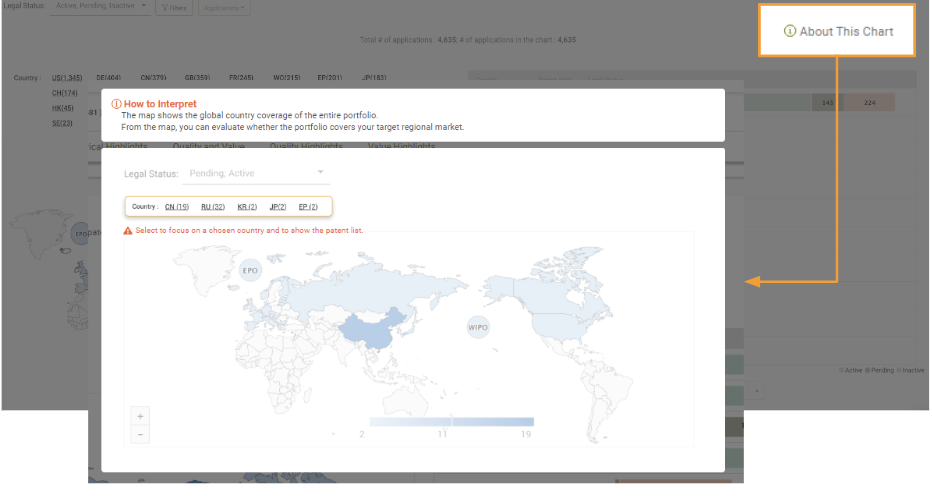The height and width of the screenshot is (496, 932).
Task: Select country JP(2) in modal
Action: tap(278, 207)
